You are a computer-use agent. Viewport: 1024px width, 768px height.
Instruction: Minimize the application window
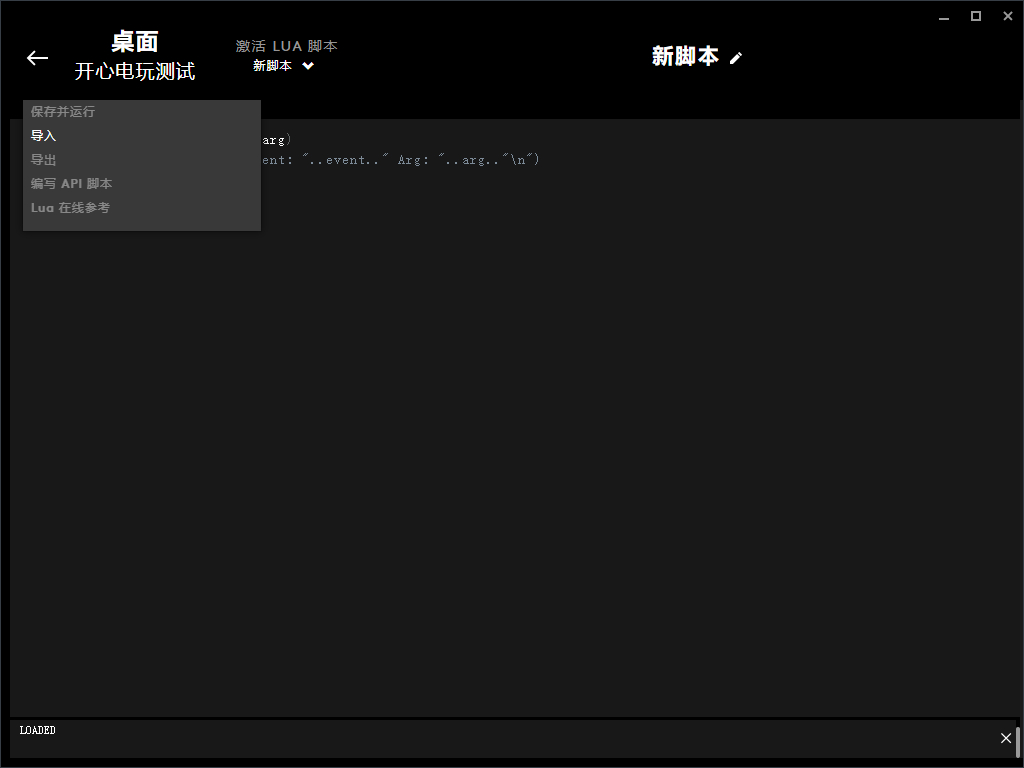945,16
